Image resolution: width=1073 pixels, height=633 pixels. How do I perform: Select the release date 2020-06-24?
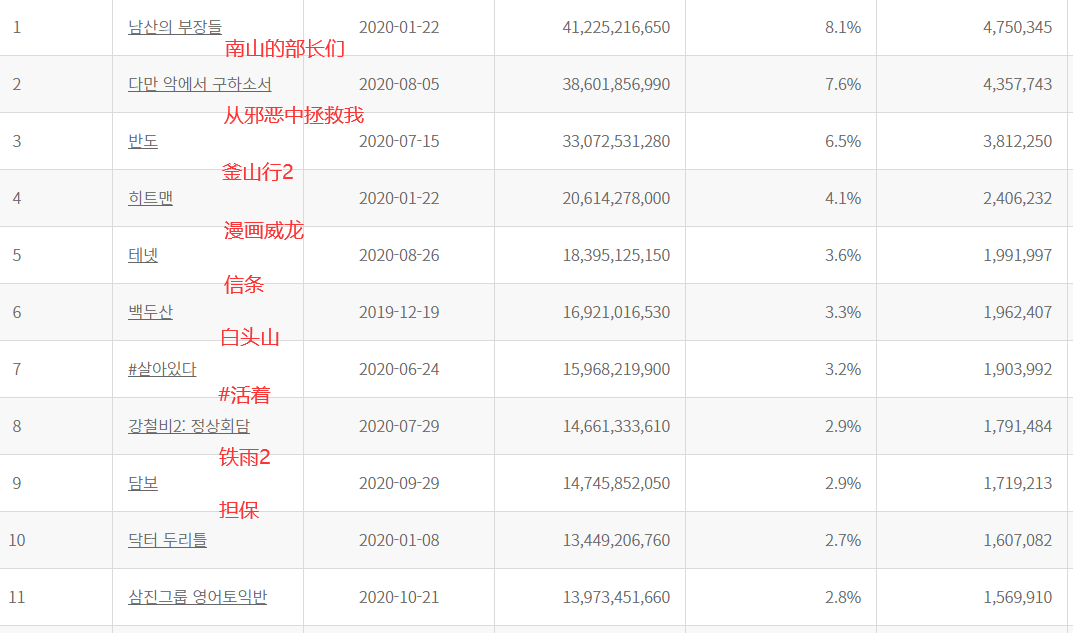point(399,370)
